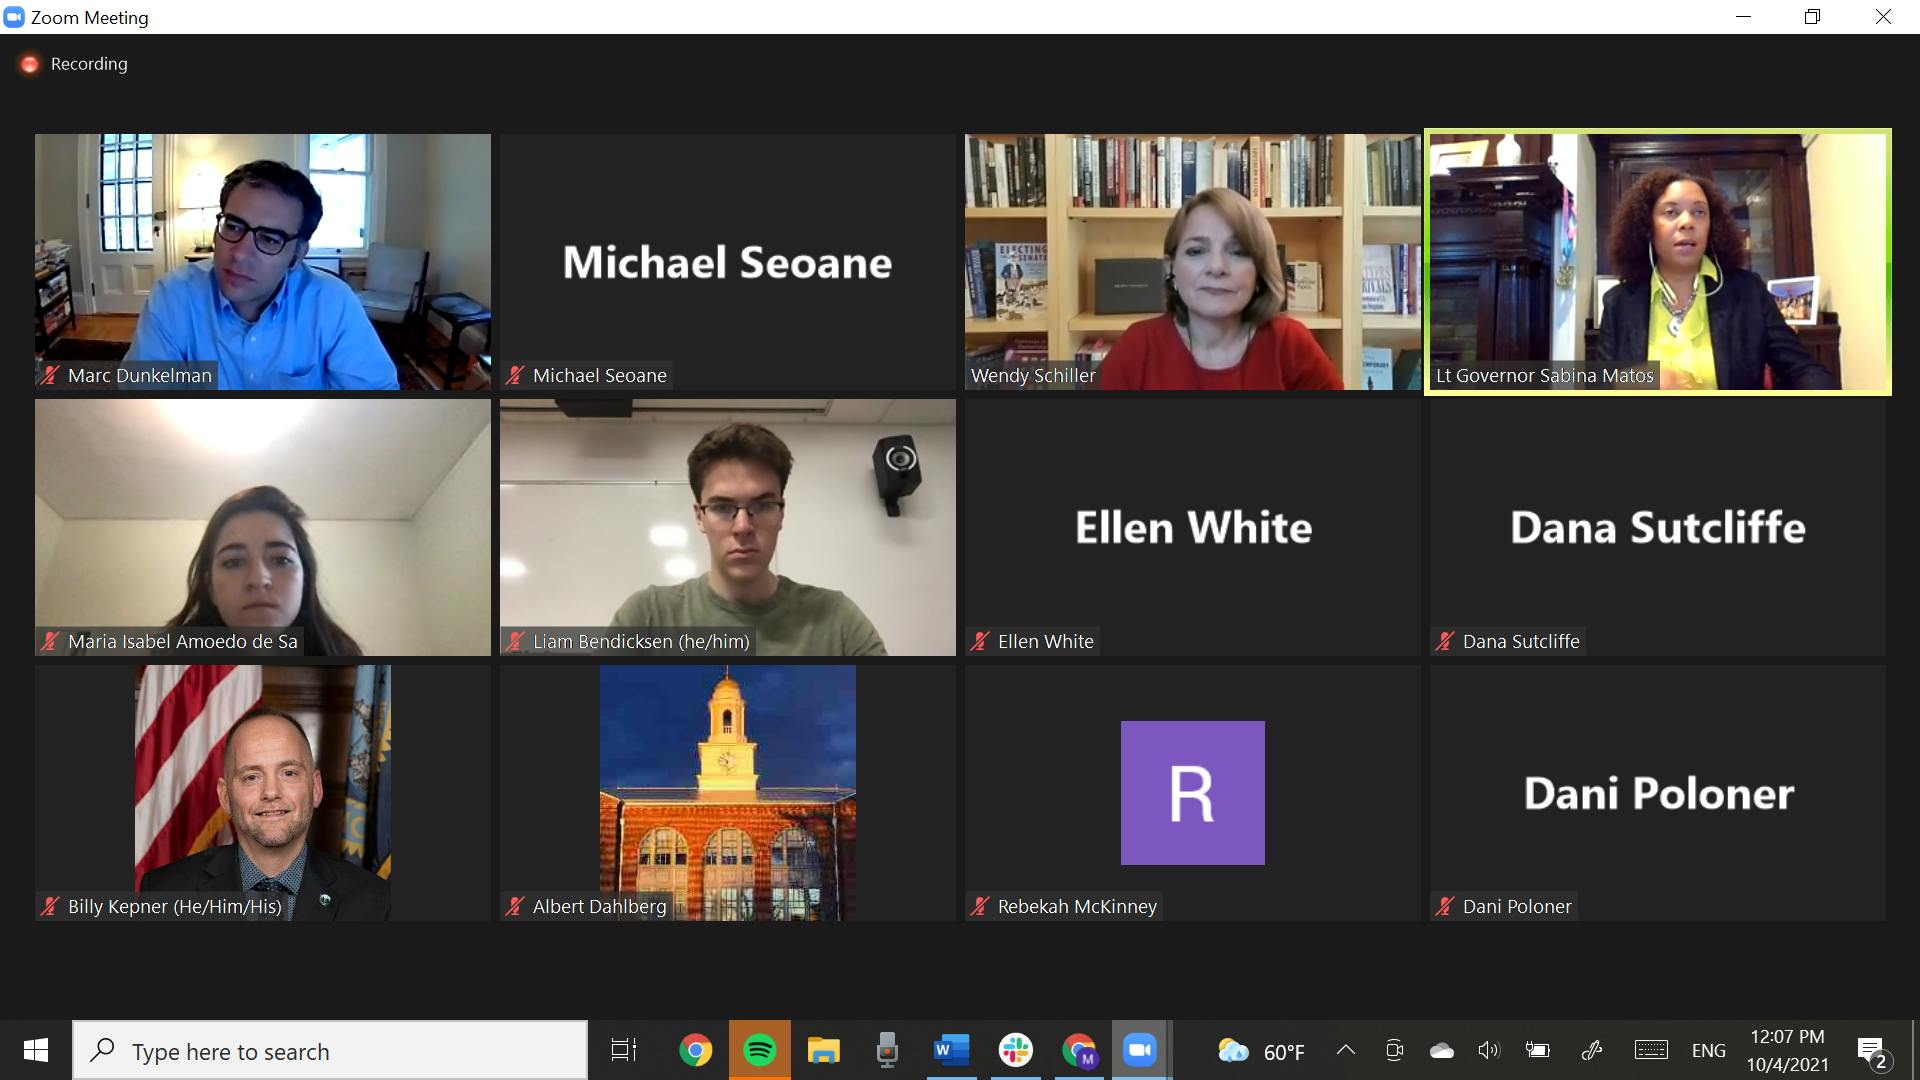Expand hidden system tray icons chevron
The image size is (1920, 1080).
(x=1346, y=1050)
